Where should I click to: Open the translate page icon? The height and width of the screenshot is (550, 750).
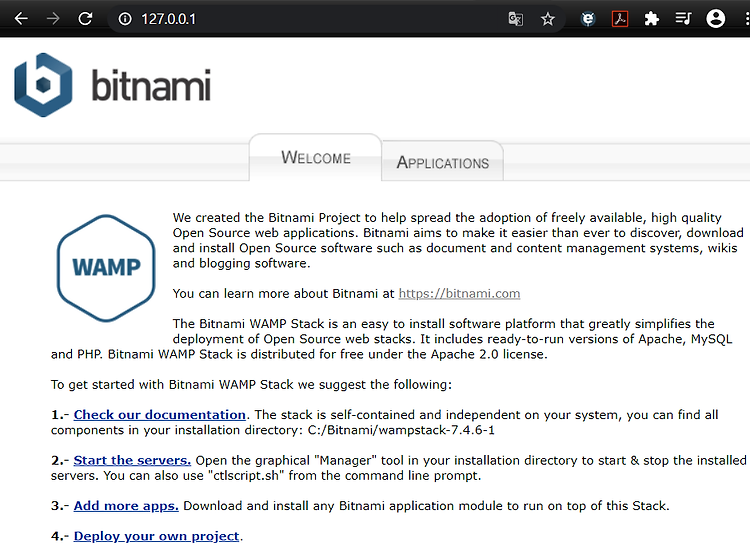[x=516, y=19]
